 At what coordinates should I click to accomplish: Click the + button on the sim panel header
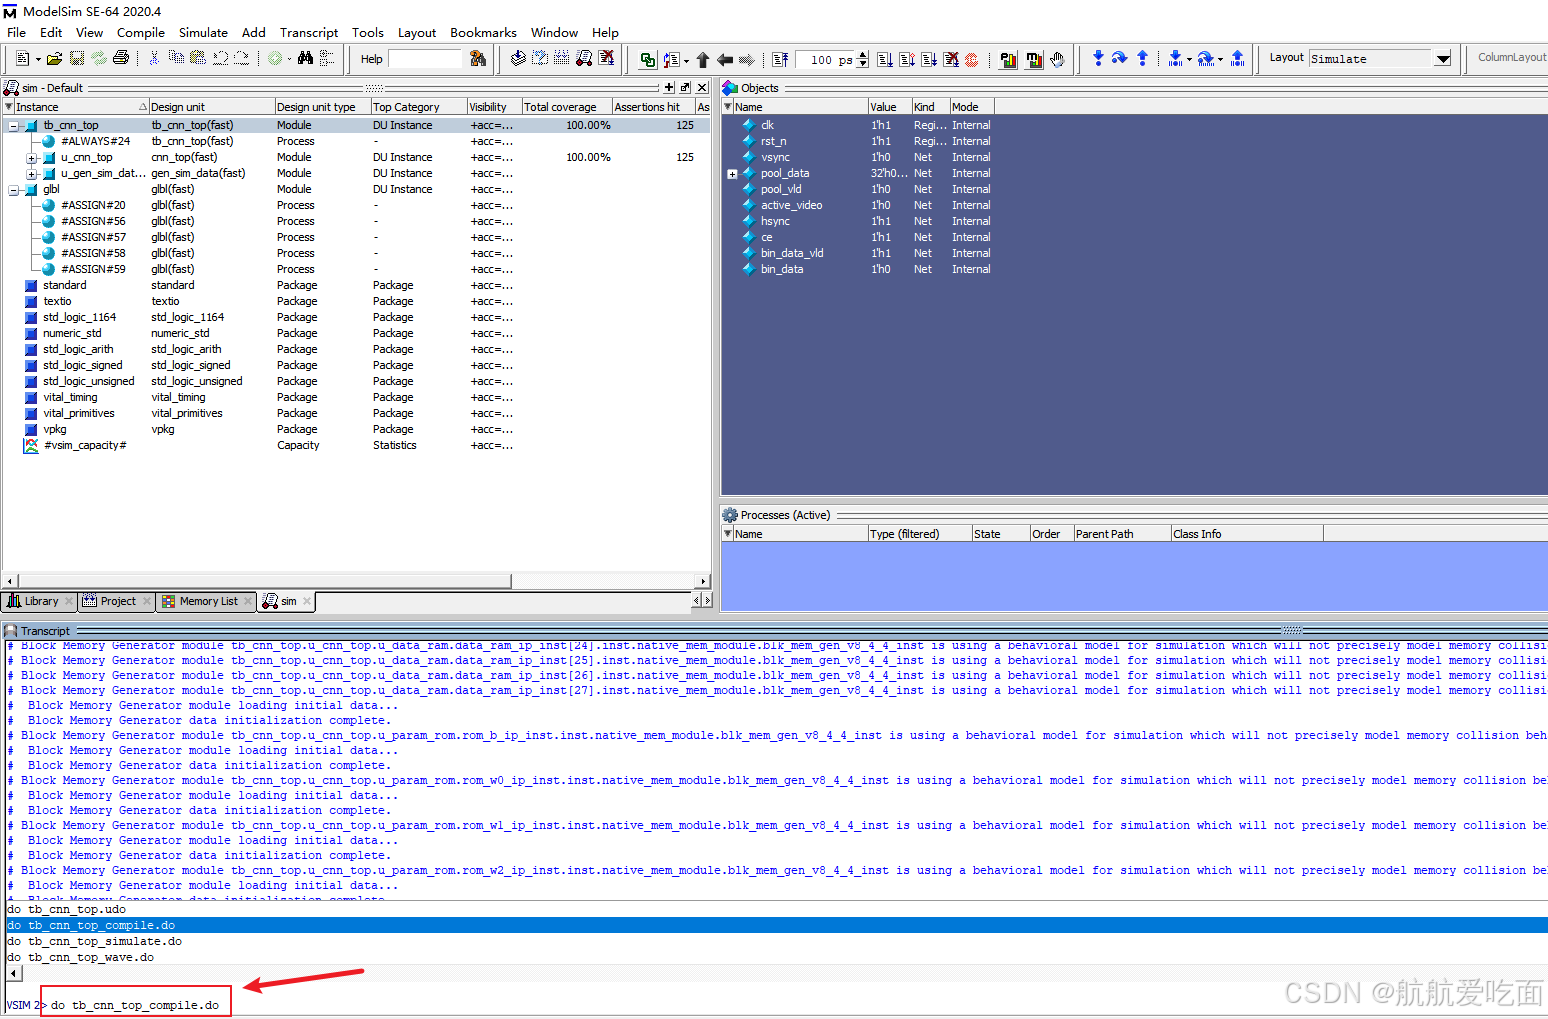tap(668, 87)
